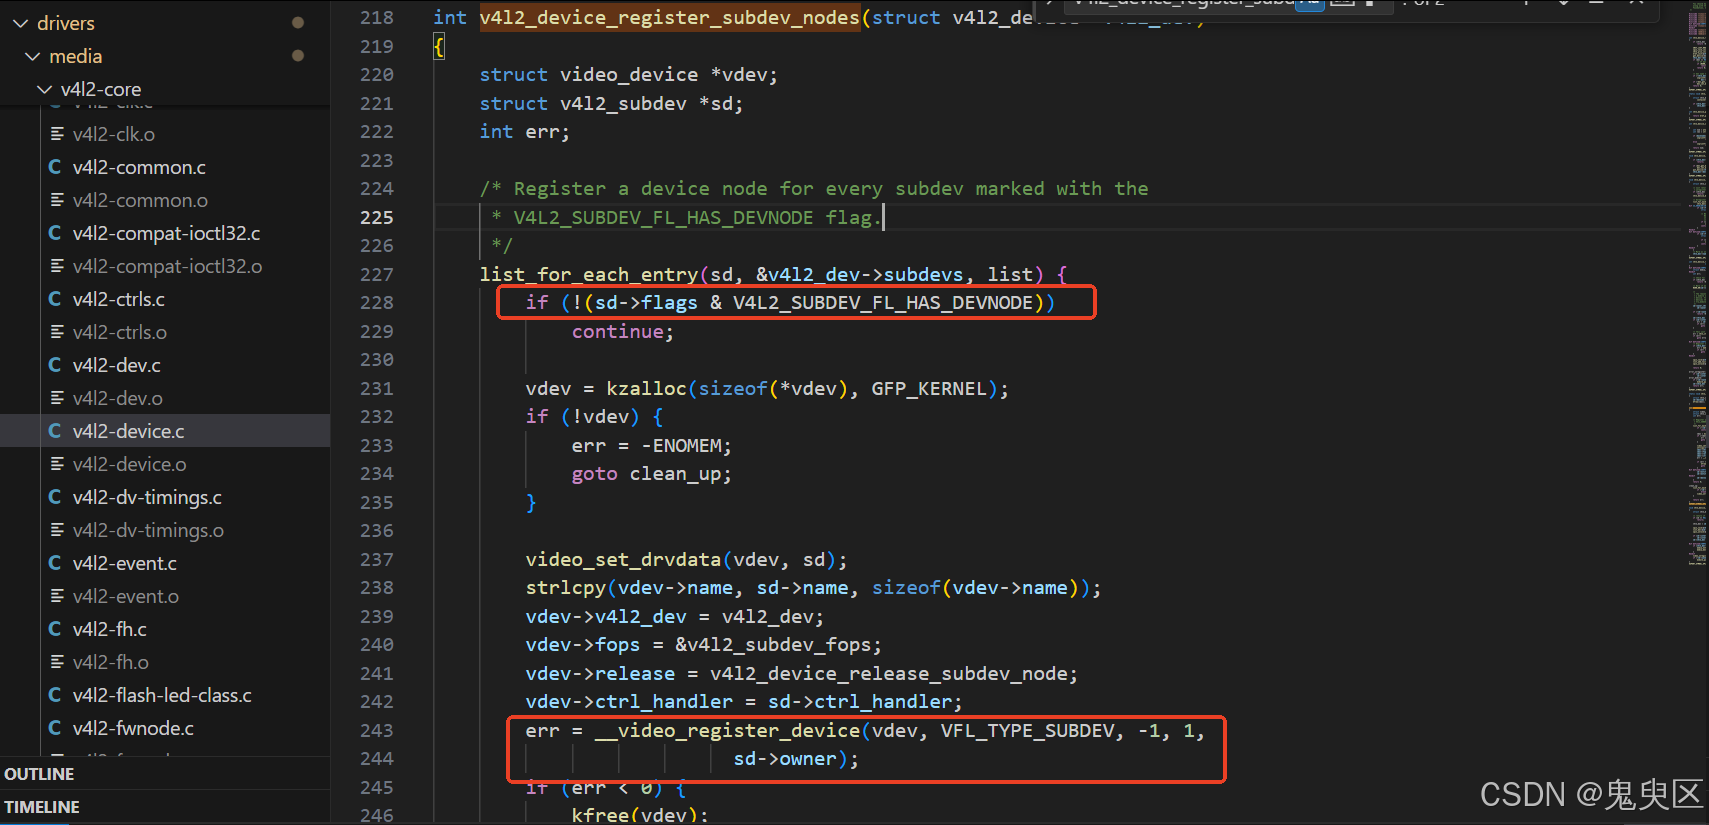1709x825 pixels.
Task: Click the strlcpy call on line 238
Action: (566, 588)
